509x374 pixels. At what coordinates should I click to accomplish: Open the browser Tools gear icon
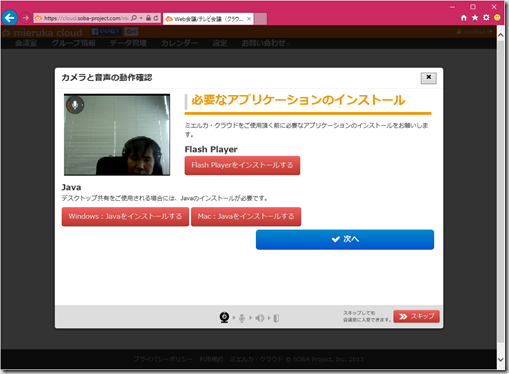point(486,18)
